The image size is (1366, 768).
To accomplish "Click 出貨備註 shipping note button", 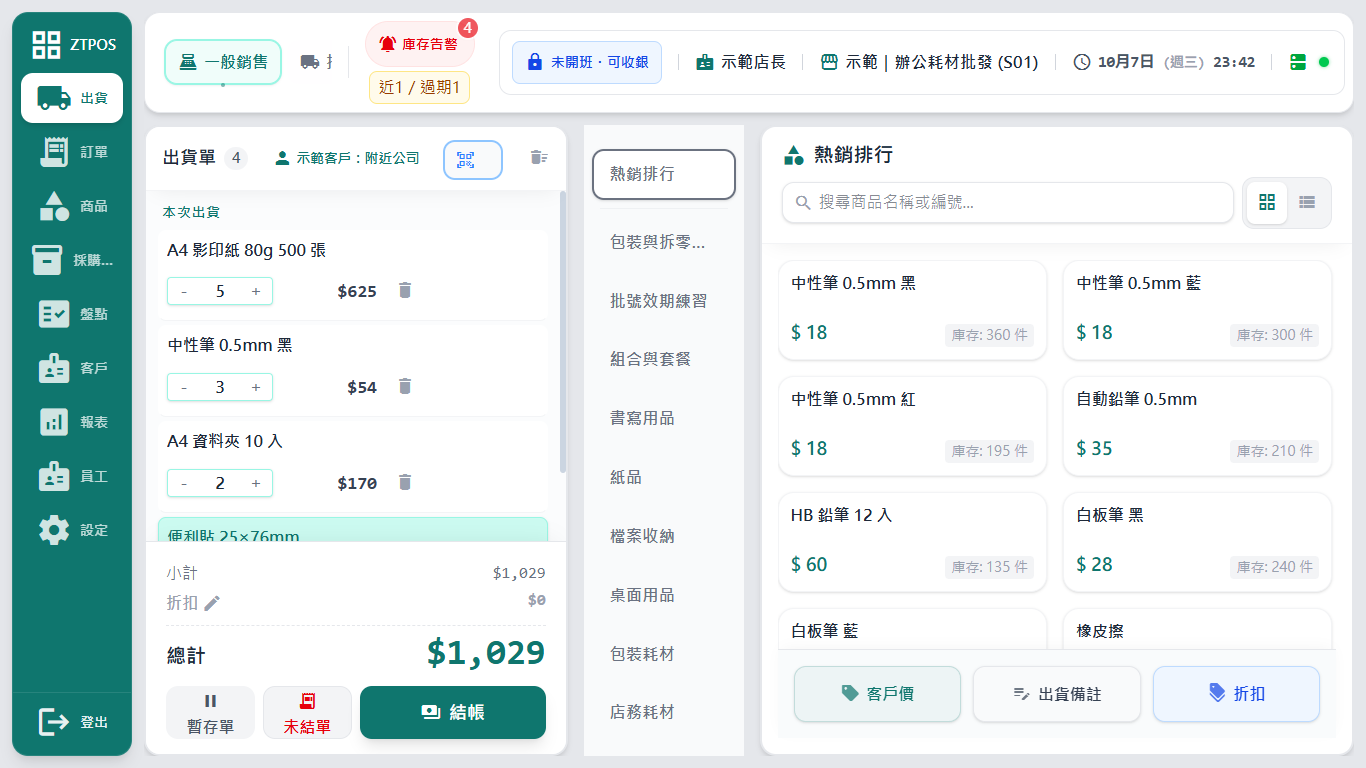I will (1057, 694).
